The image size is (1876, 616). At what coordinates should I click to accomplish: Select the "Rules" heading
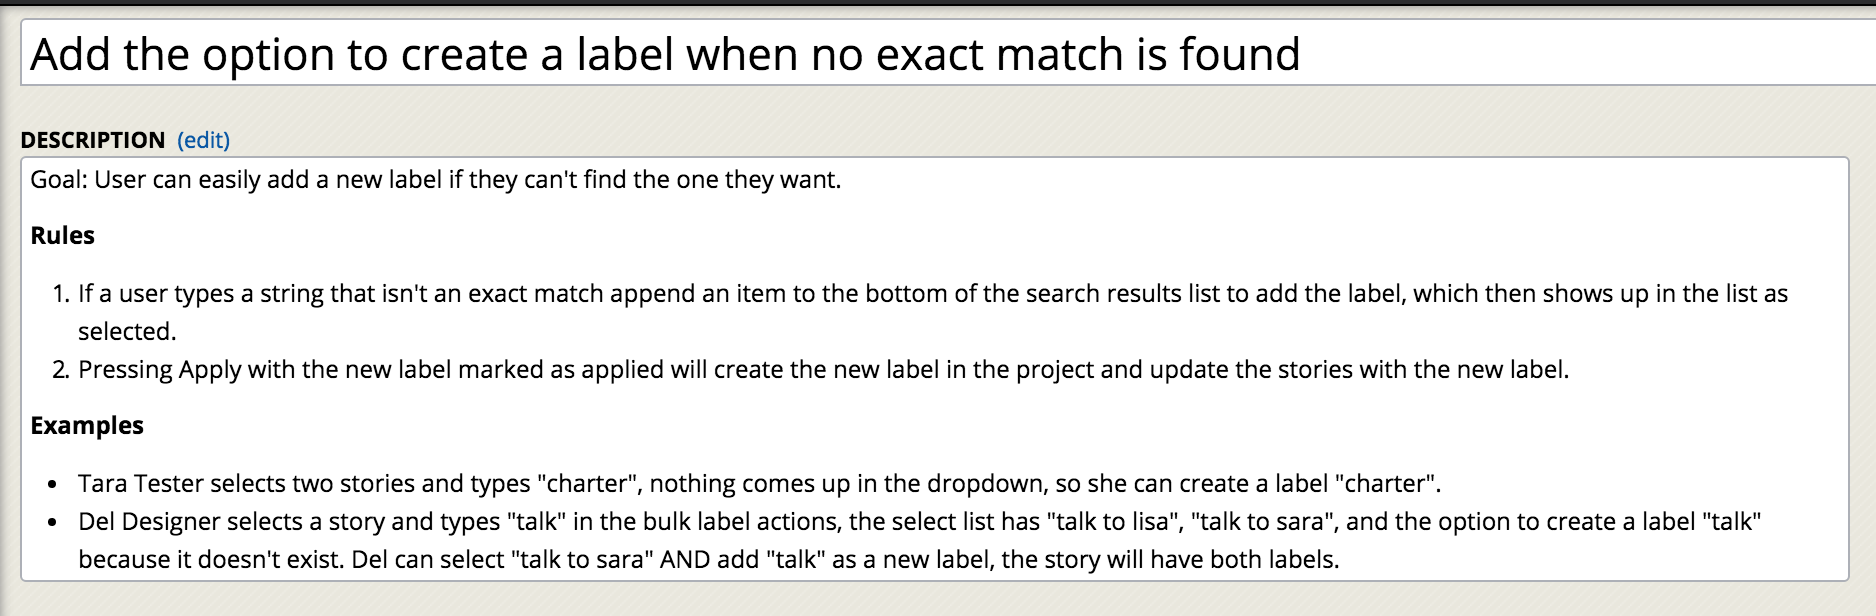(63, 236)
